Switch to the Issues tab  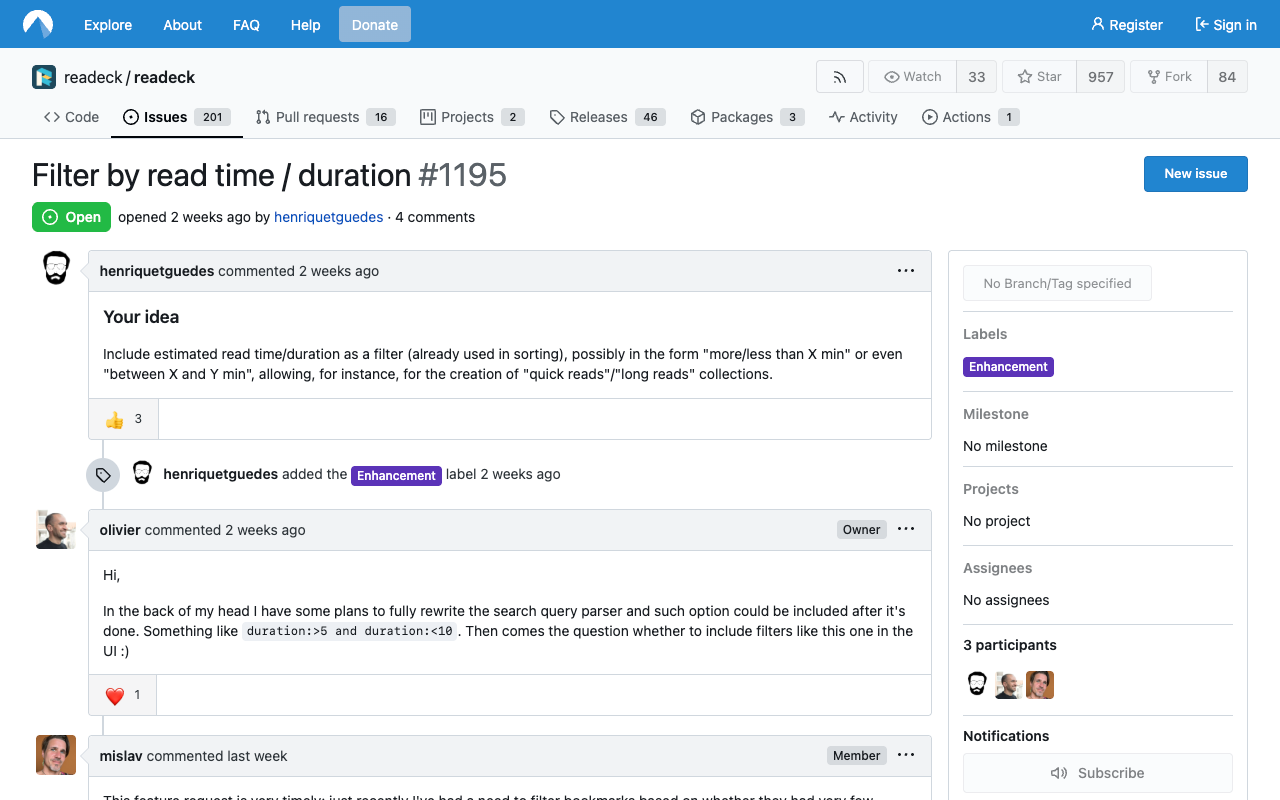click(x=177, y=117)
